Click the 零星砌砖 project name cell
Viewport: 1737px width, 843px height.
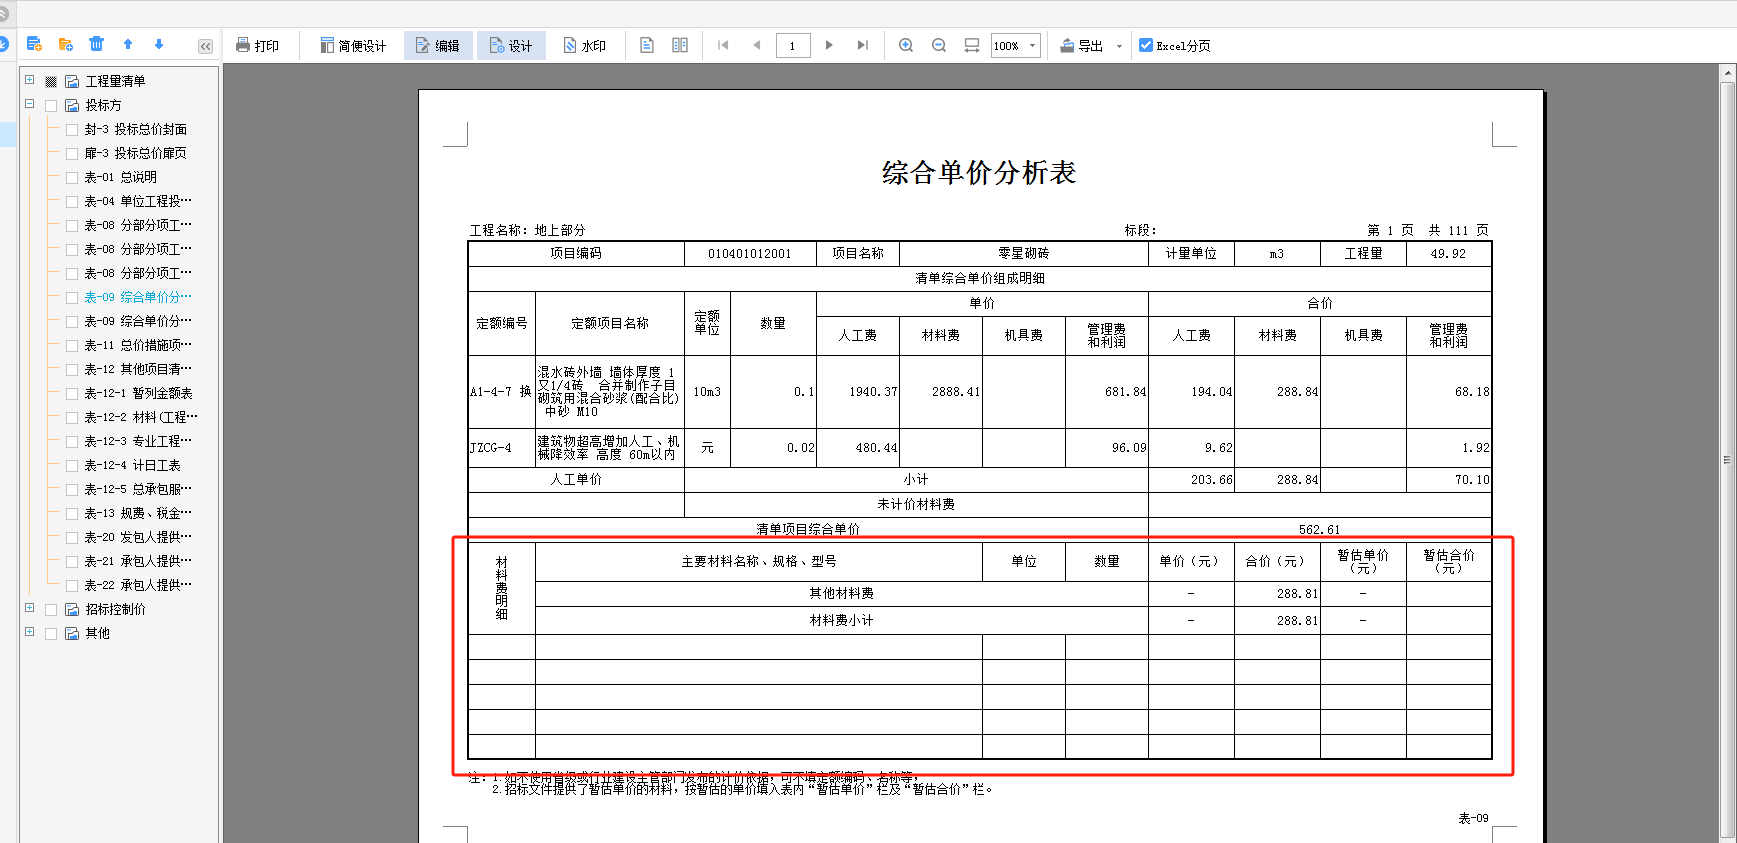(x=1023, y=253)
